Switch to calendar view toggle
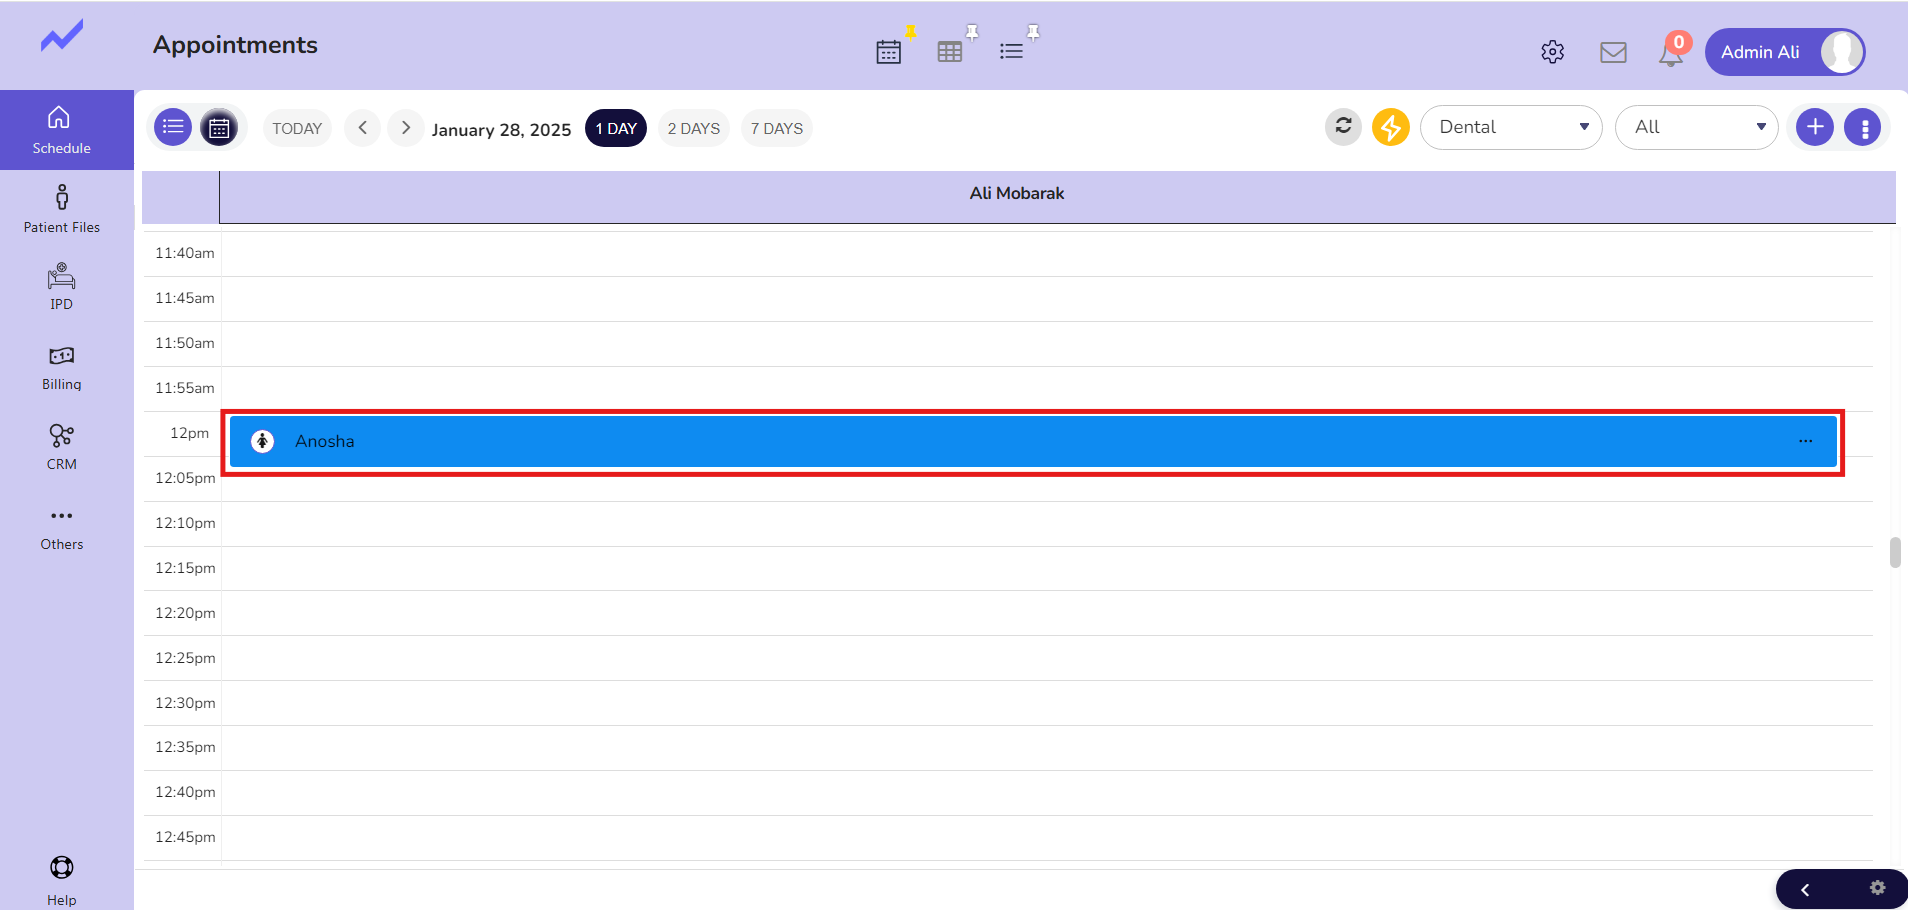This screenshot has width=1908, height=910. click(x=219, y=127)
